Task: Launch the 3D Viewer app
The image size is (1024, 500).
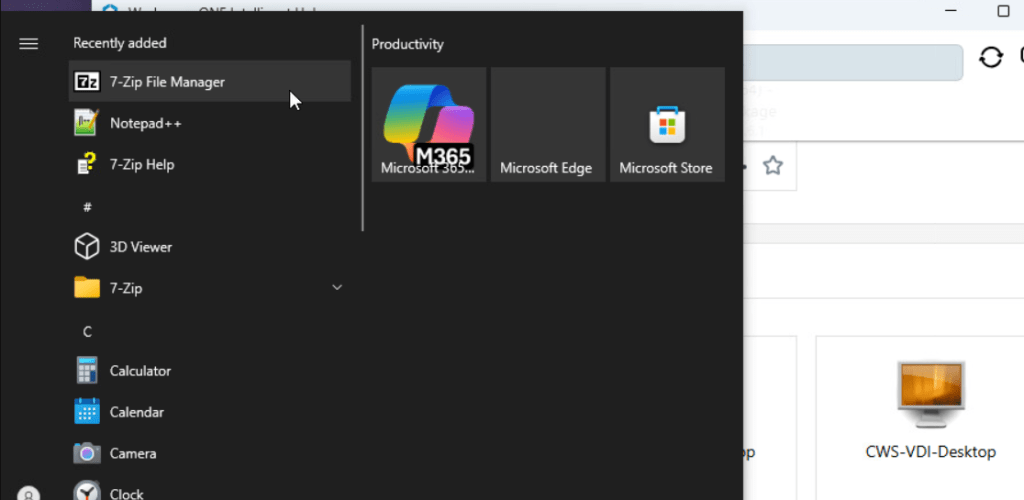Action: click(140, 247)
